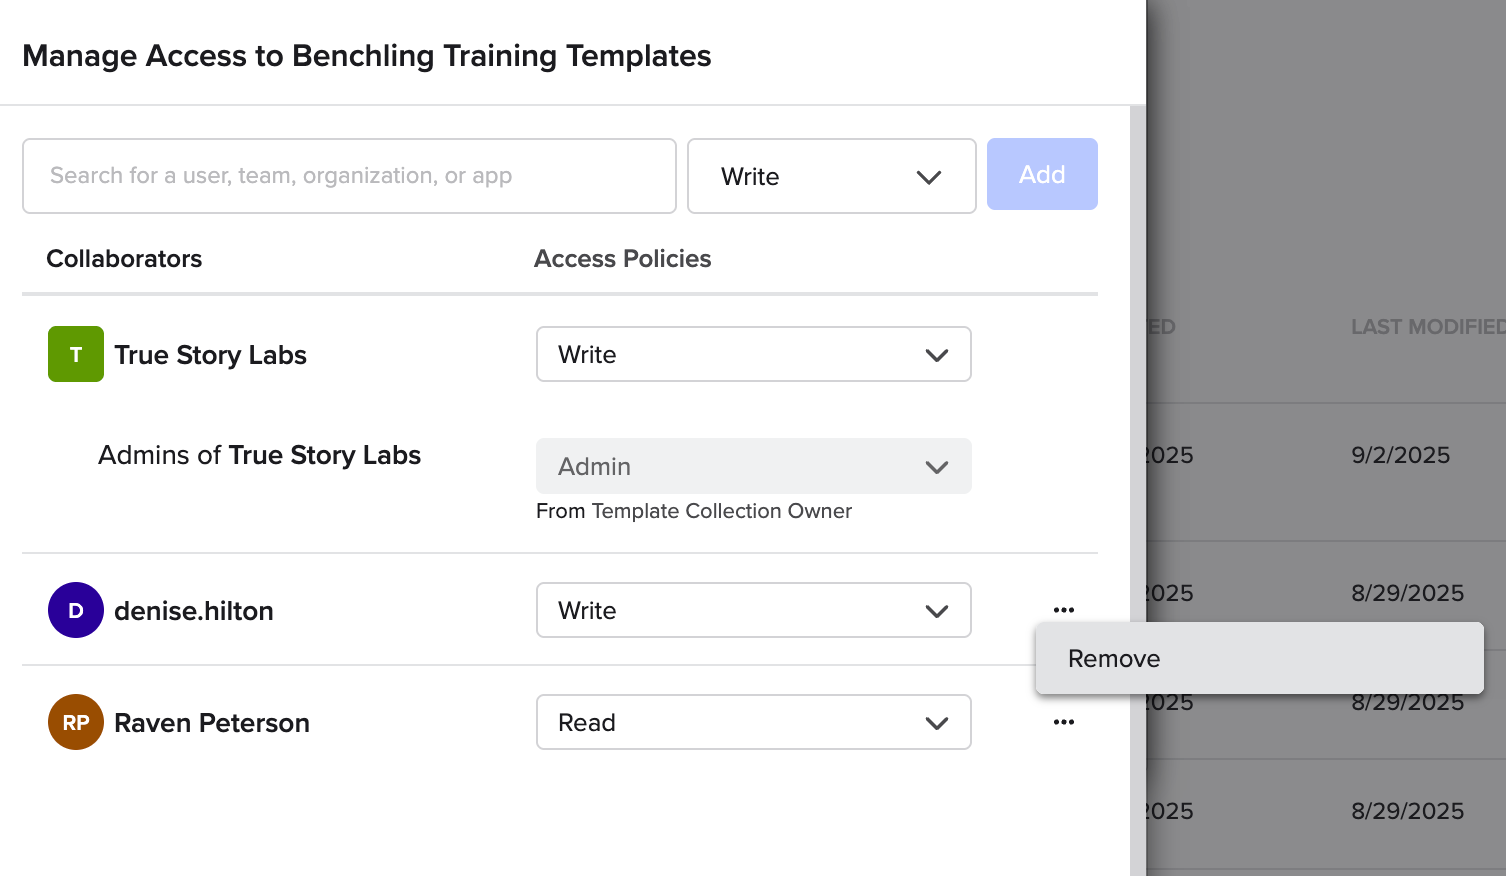This screenshot has height=876, width=1506.
Task: Click denise.hilton's purple avatar icon
Action: 76,610
